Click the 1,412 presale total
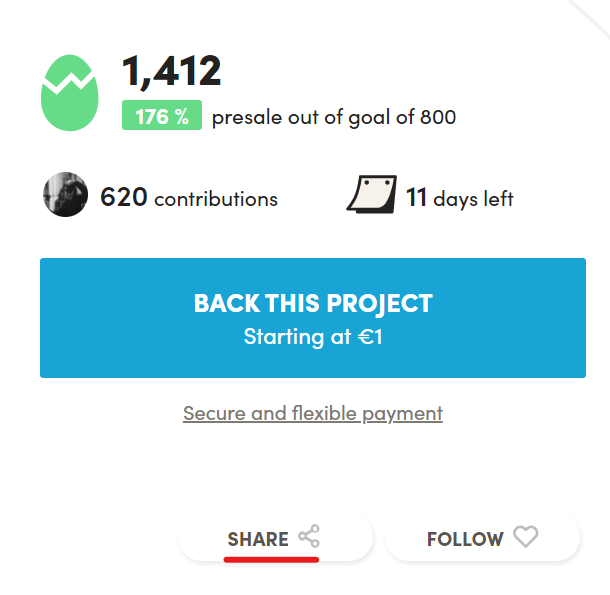610x595 pixels. coord(172,71)
